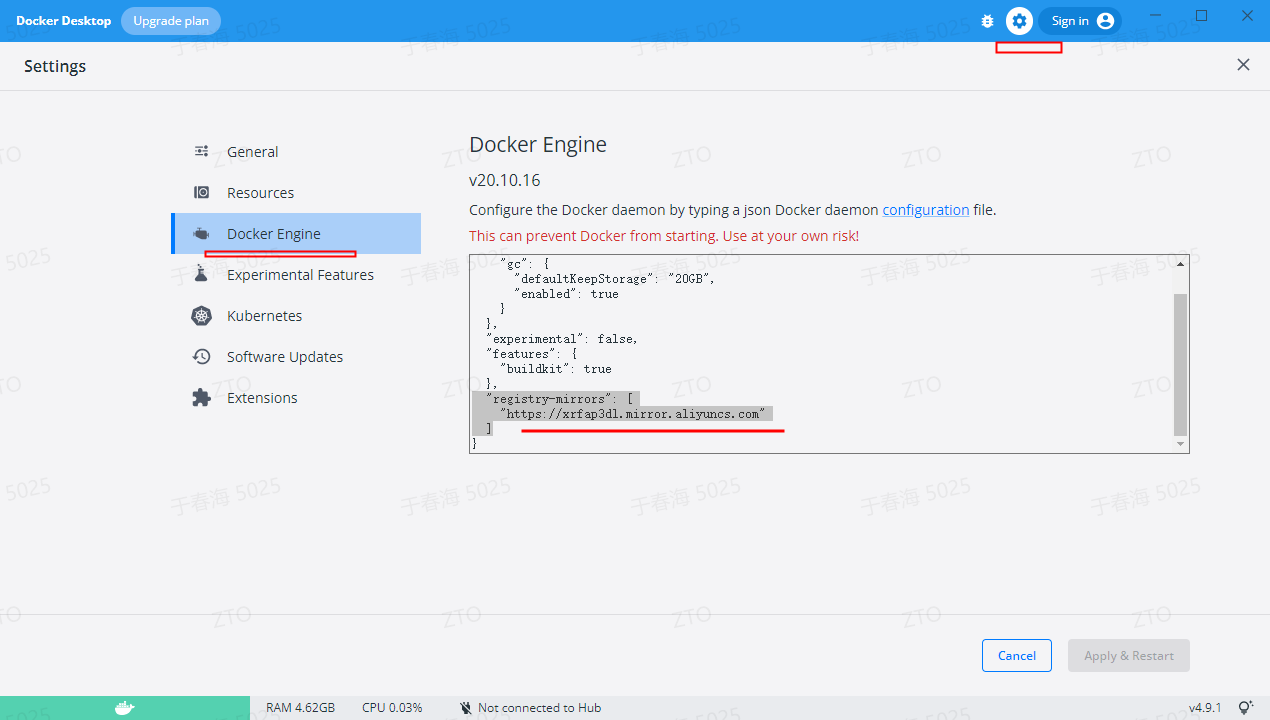Click the Docker whale status icon
The height and width of the screenshot is (720, 1270).
click(x=125, y=708)
